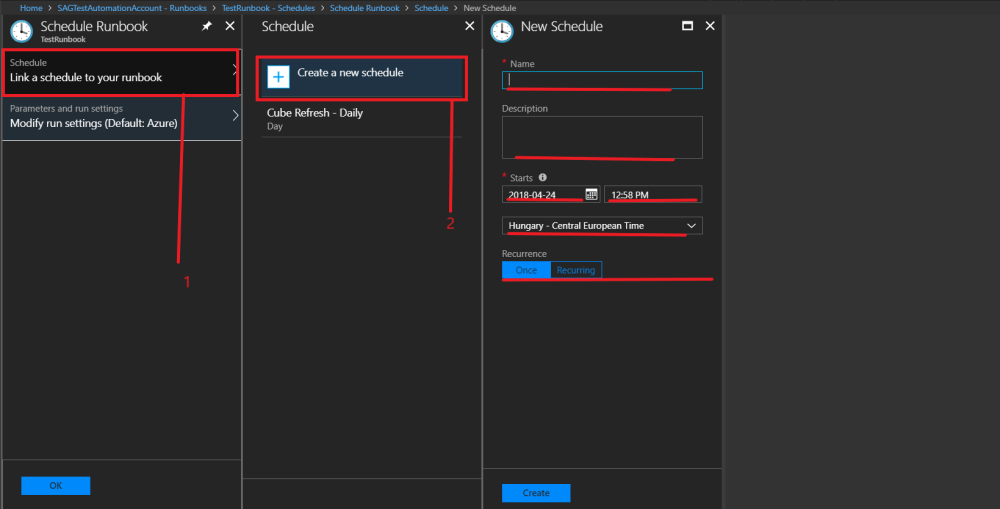Open Modify run settings (Default: Azure)
Viewport: 1000px width, 509px height.
[122, 118]
